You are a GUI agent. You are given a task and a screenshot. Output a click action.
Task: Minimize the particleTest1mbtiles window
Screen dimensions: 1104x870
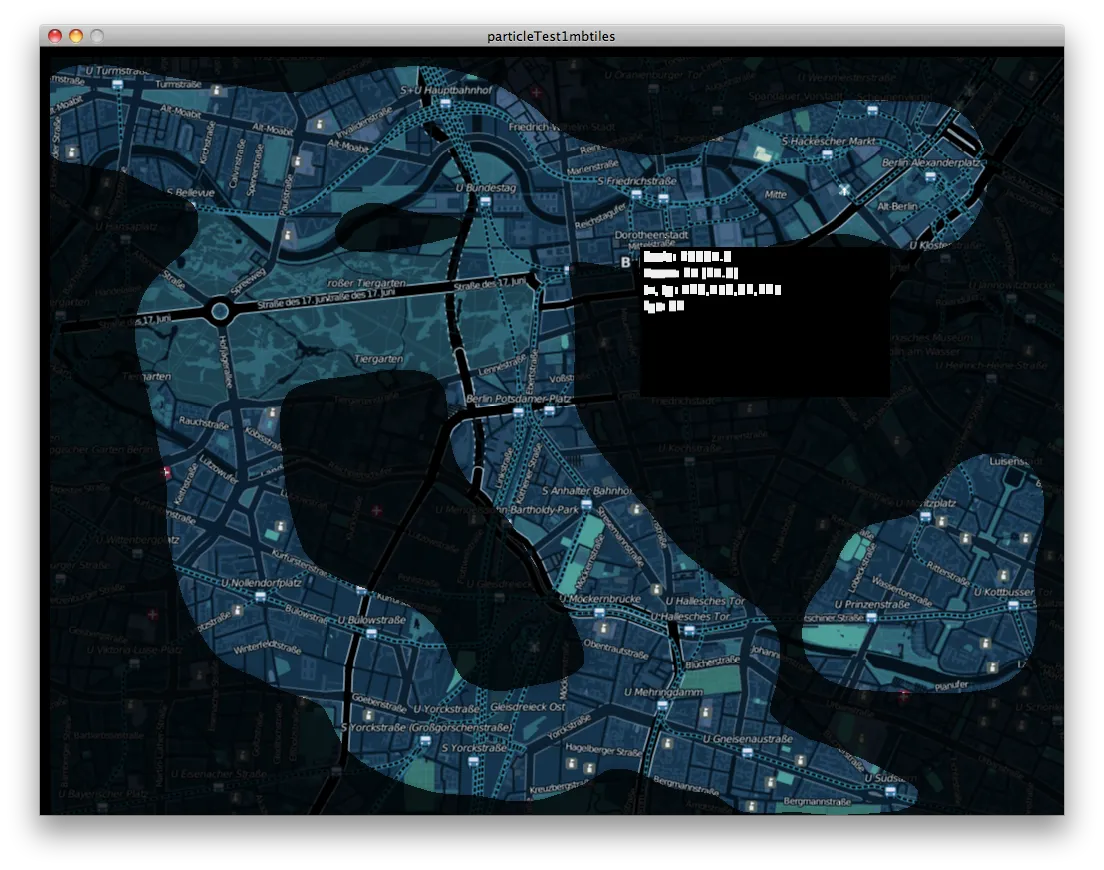[x=76, y=36]
